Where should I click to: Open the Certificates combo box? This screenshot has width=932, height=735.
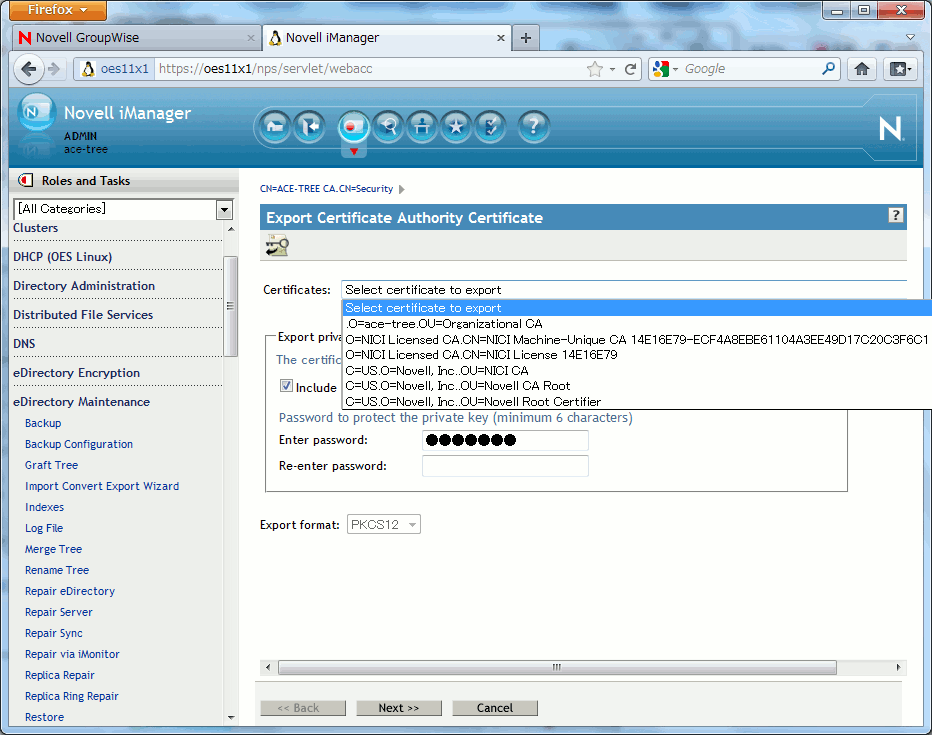click(x=624, y=290)
